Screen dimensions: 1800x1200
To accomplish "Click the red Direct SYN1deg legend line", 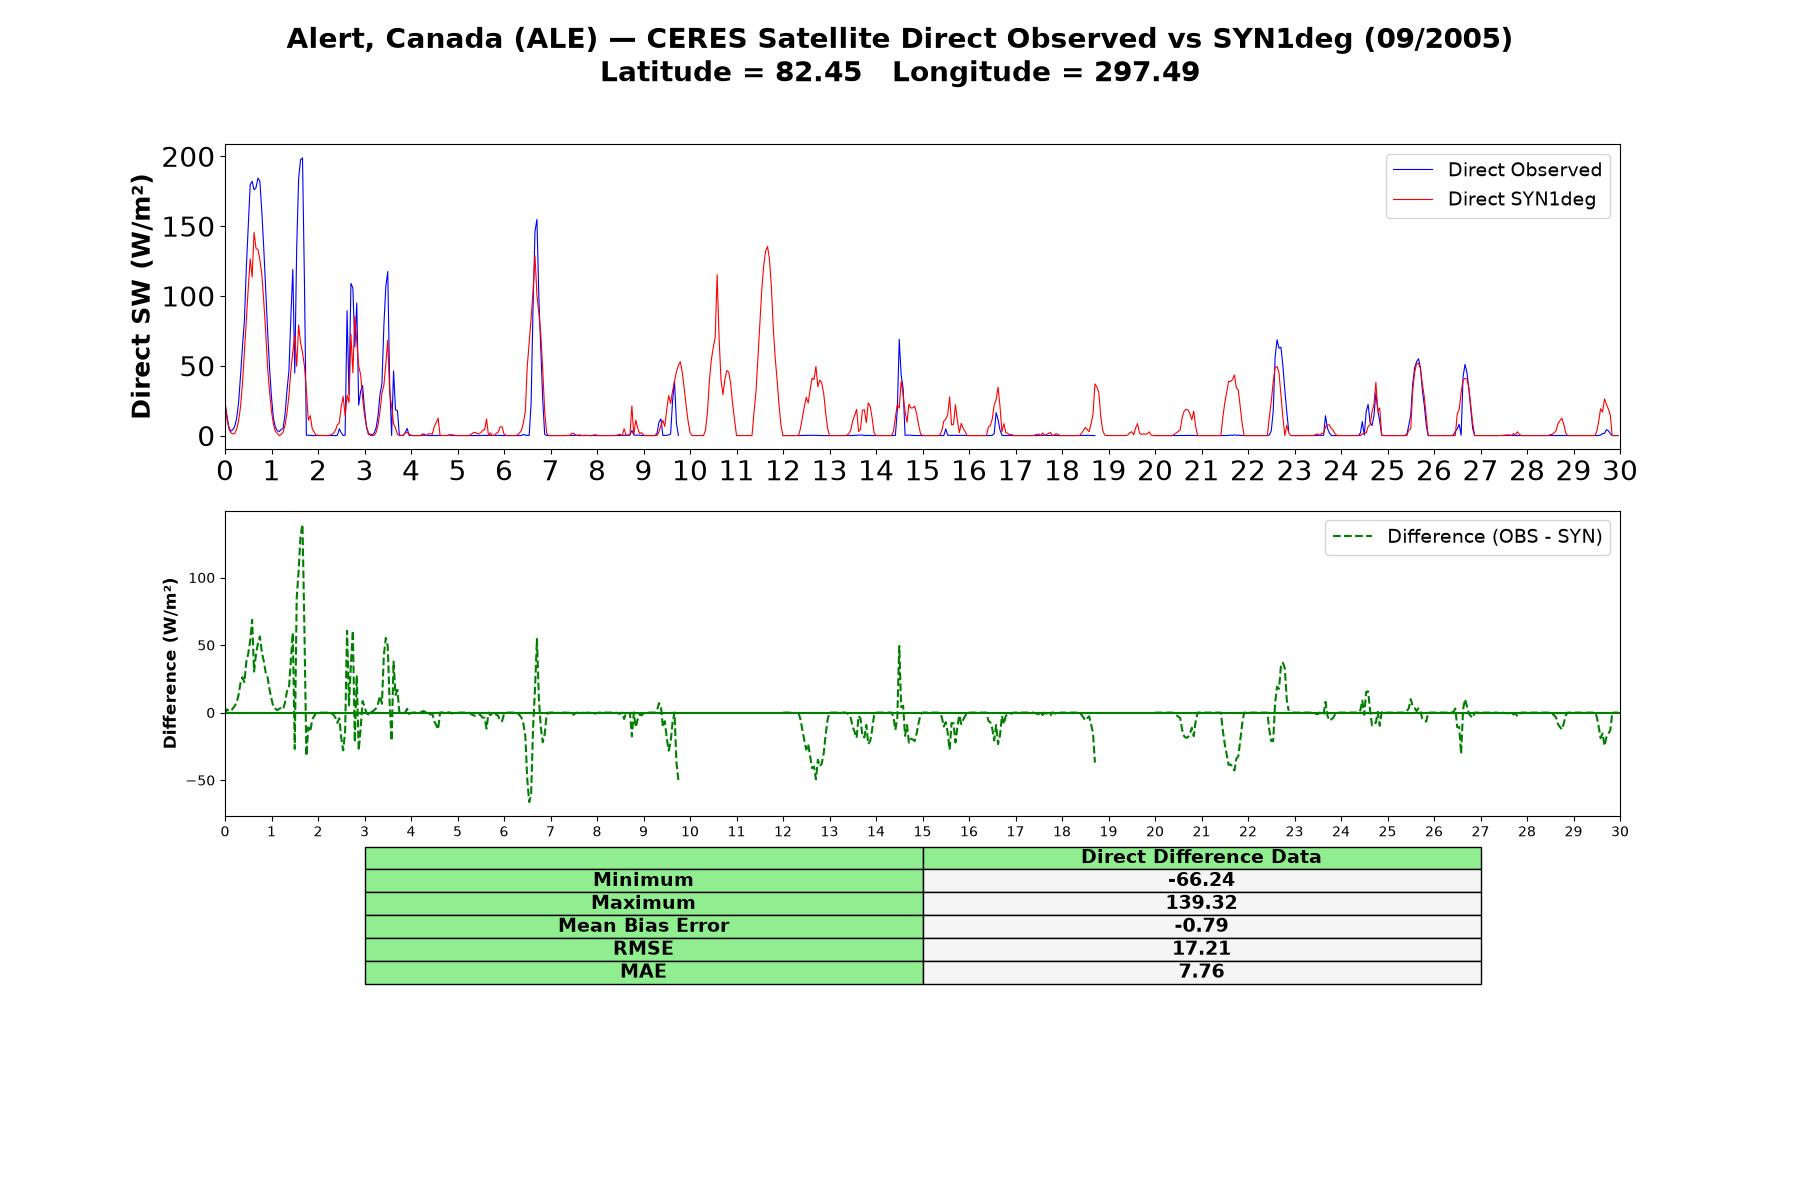I will [1413, 199].
